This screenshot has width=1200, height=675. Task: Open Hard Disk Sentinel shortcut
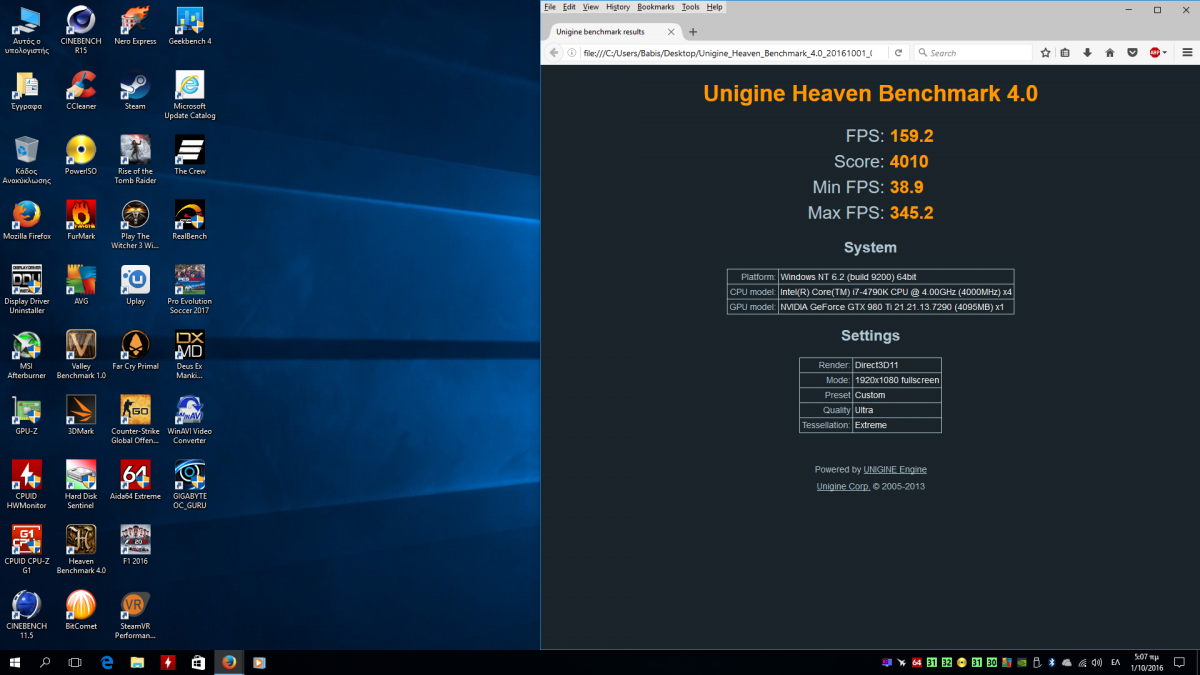81,485
